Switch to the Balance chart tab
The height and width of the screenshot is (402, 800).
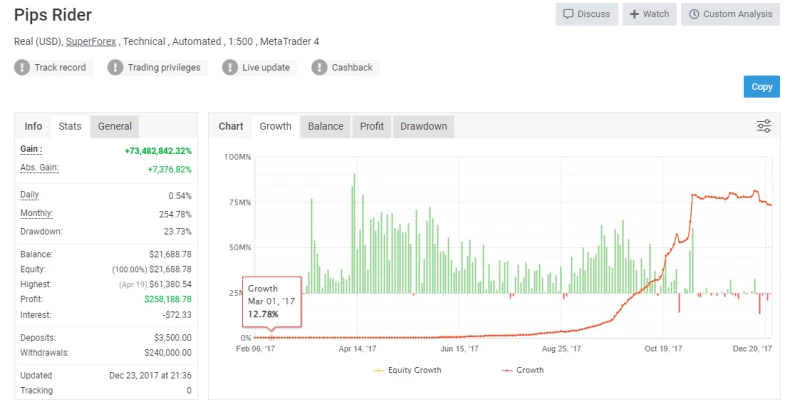pyautogui.click(x=325, y=126)
